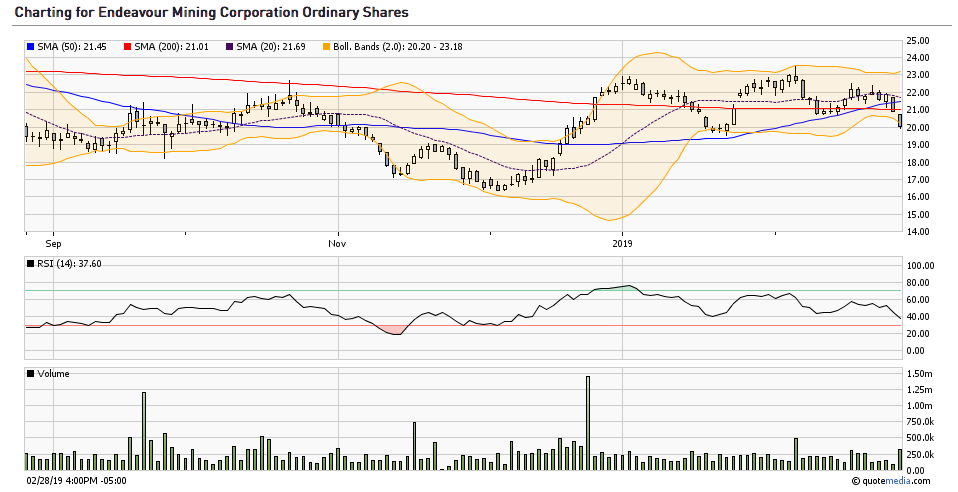958x492 pixels.
Task: Click the black Volume legend square
Action: (31, 373)
